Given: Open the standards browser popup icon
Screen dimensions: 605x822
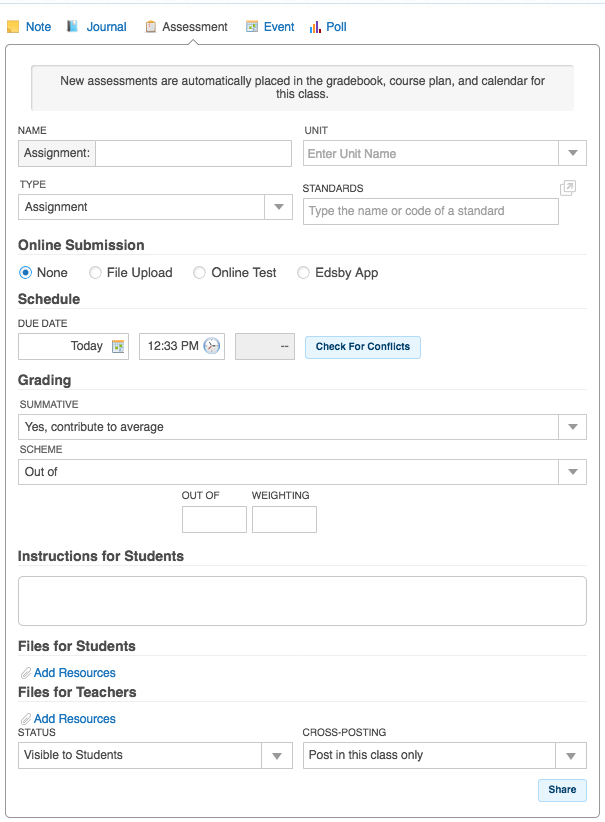Looking at the screenshot, I should (568, 188).
